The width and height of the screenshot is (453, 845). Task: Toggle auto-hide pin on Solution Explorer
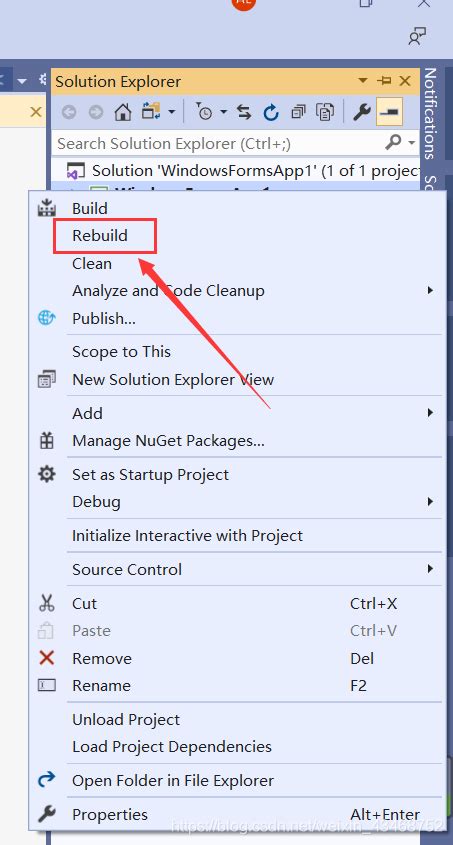click(x=385, y=81)
